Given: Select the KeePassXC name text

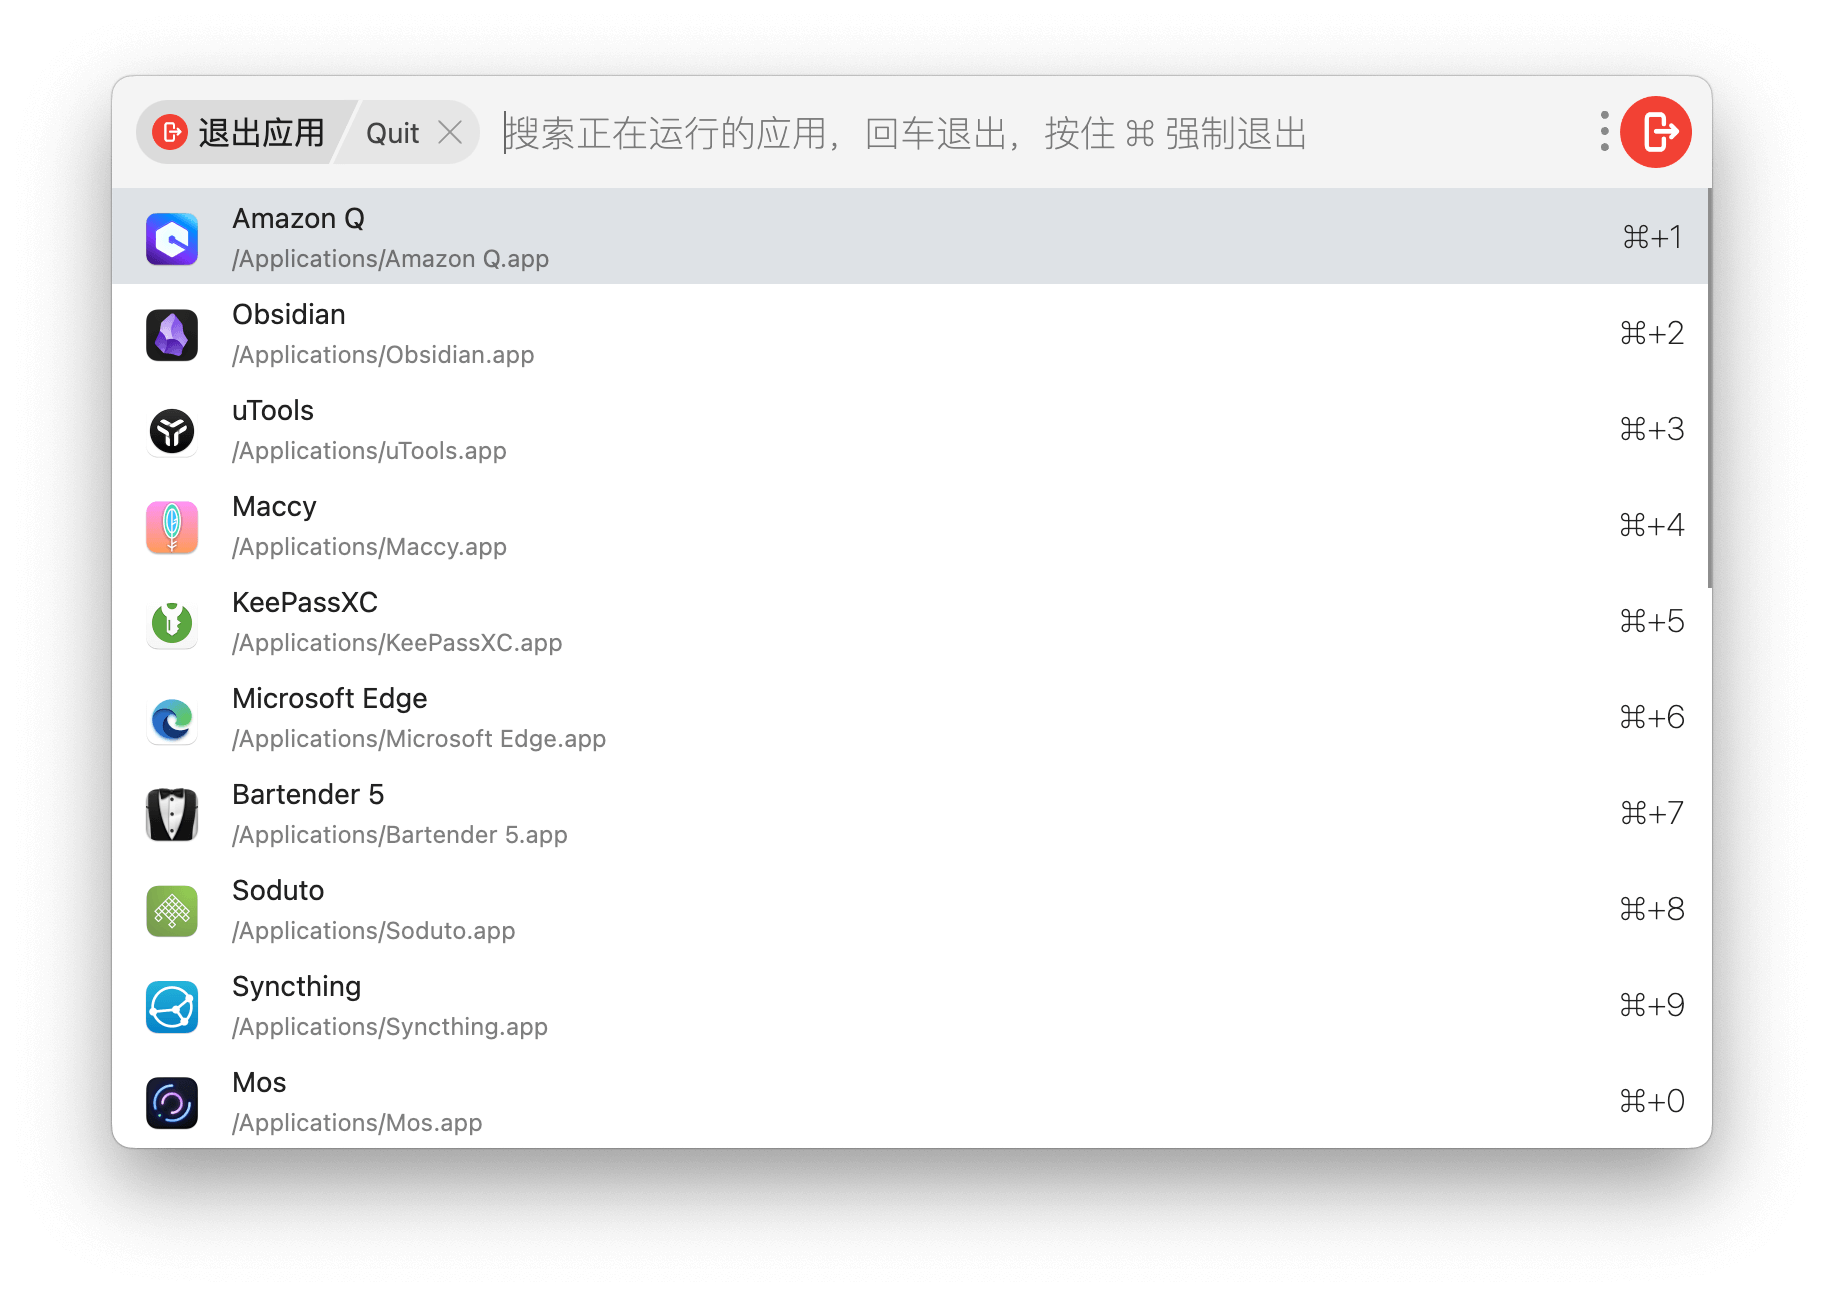Looking at the screenshot, I should (x=305, y=602).
